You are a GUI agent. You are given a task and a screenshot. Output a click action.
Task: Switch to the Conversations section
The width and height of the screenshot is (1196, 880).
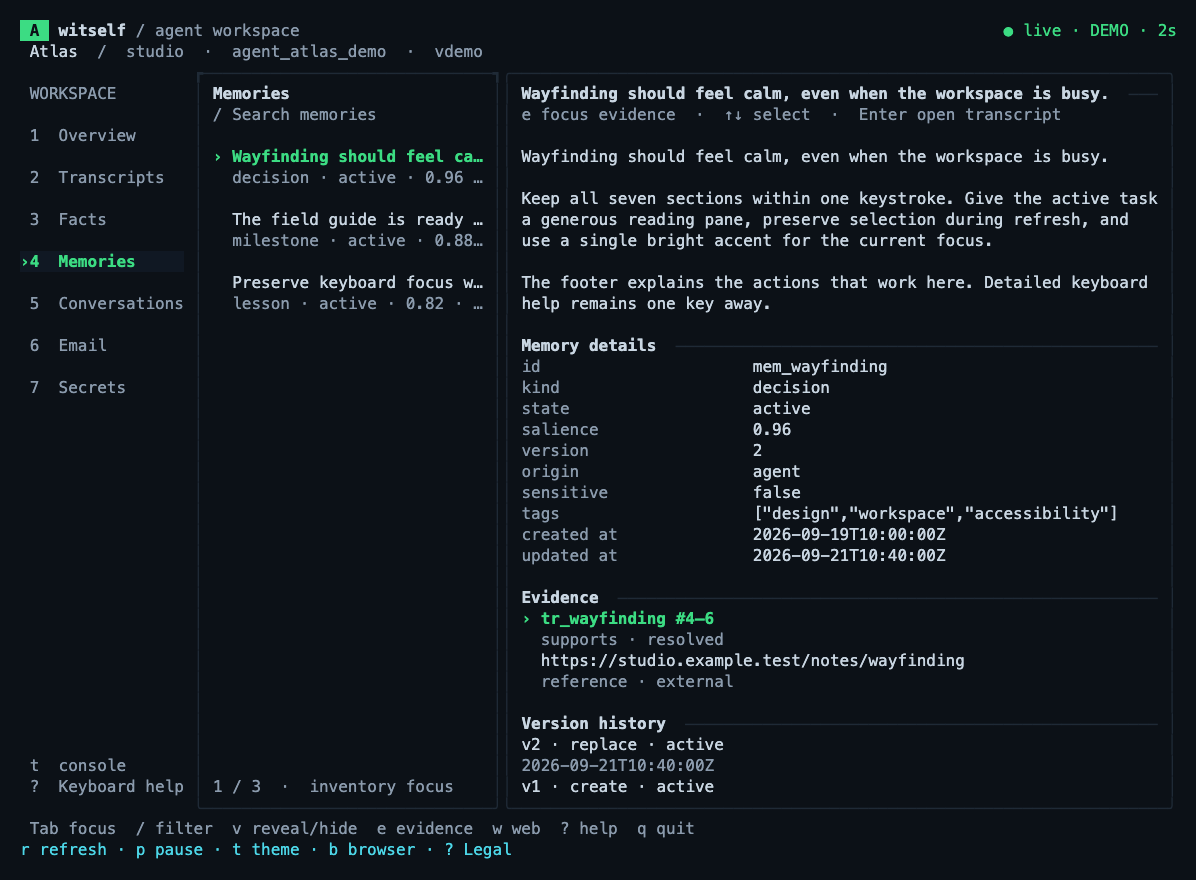click(106, 304)
